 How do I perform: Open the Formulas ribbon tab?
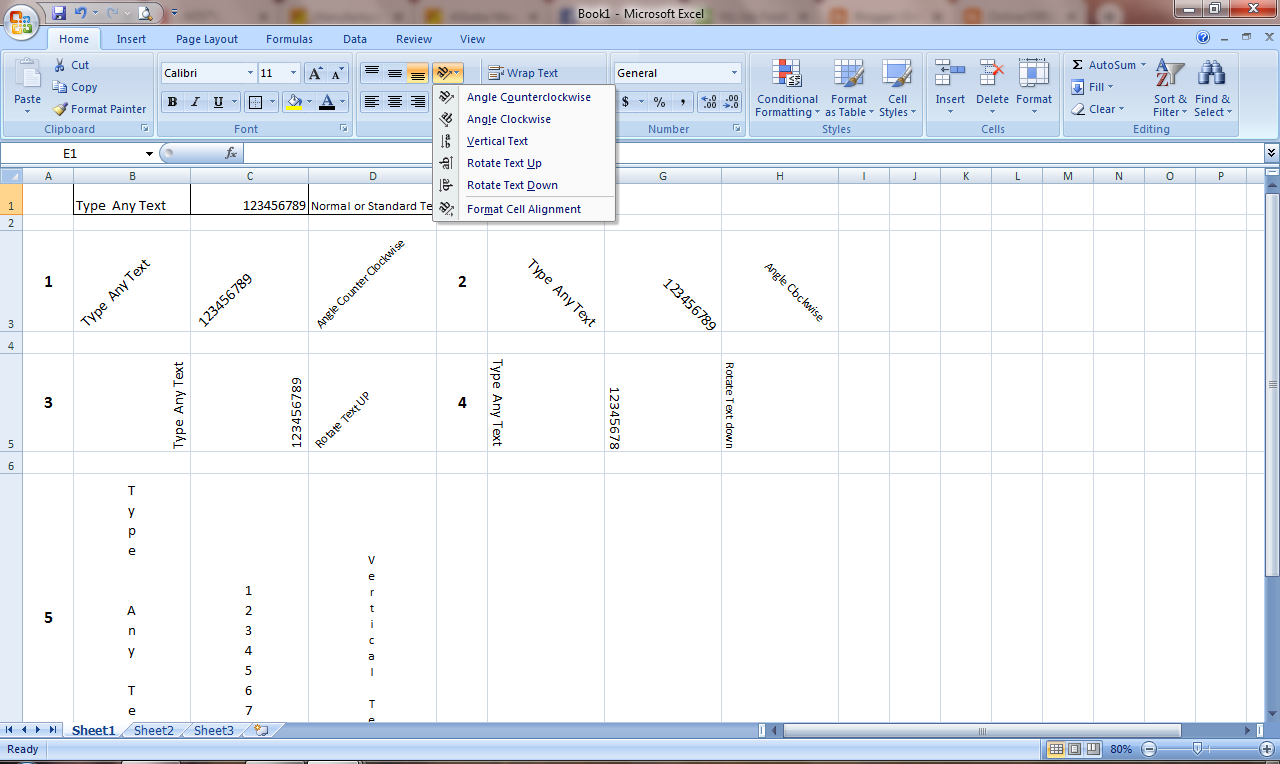pyautogui.click(x=289, y=39)
